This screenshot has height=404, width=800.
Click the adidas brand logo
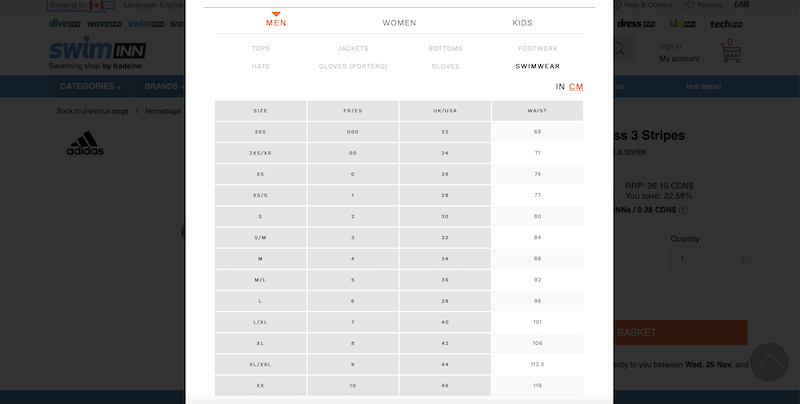(x=85, y=143)
